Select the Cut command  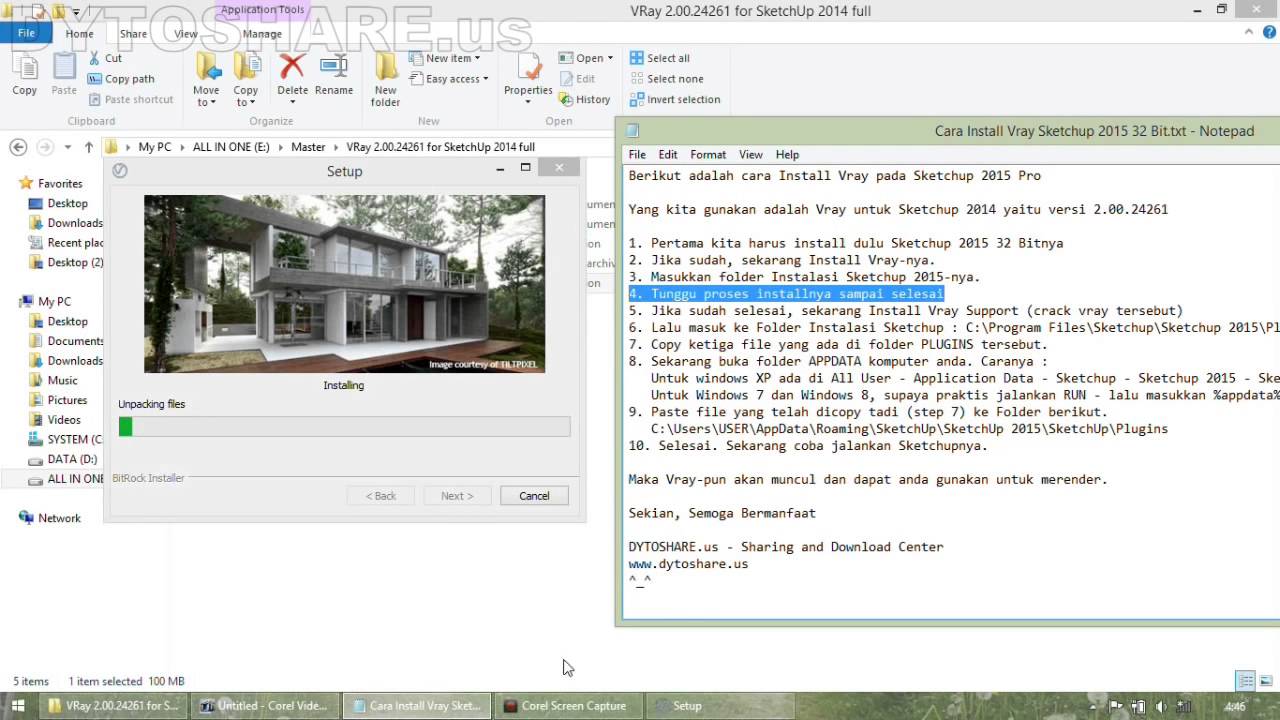(x=105, y=58)
